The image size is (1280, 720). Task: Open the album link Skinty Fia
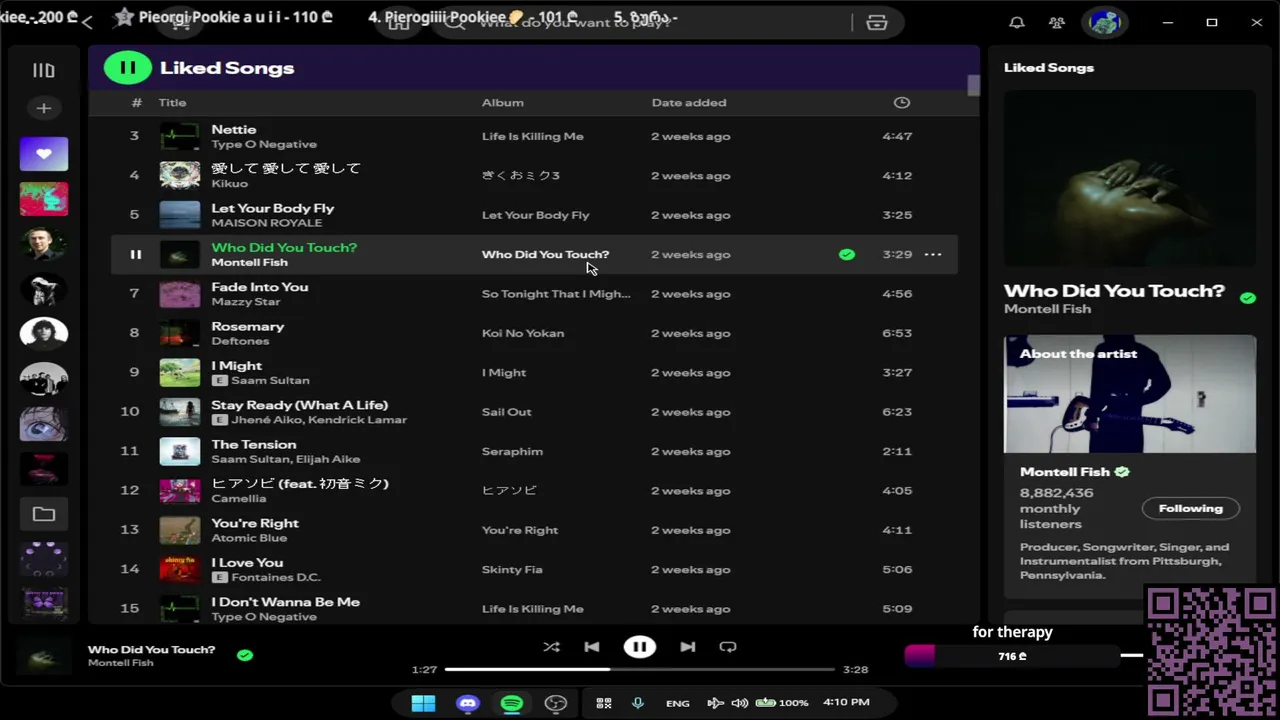512,569
